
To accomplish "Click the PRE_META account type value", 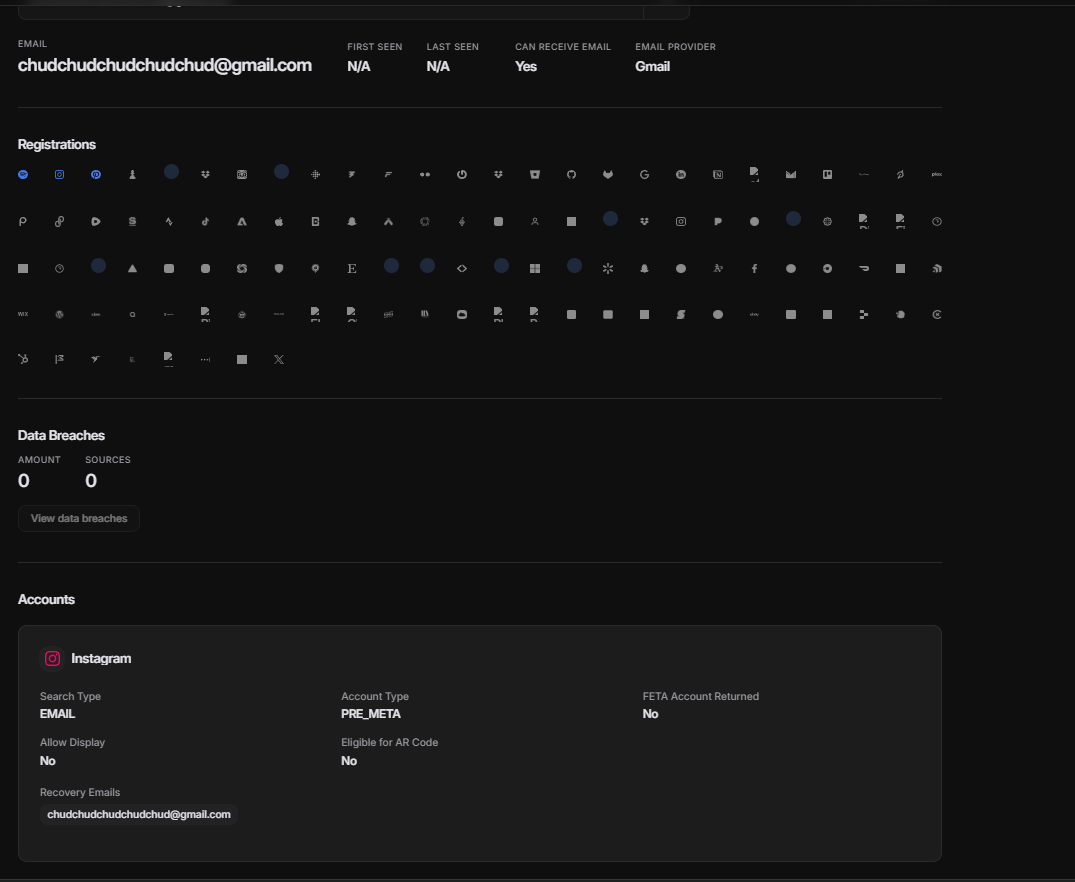I will click(x=371, y=714).
